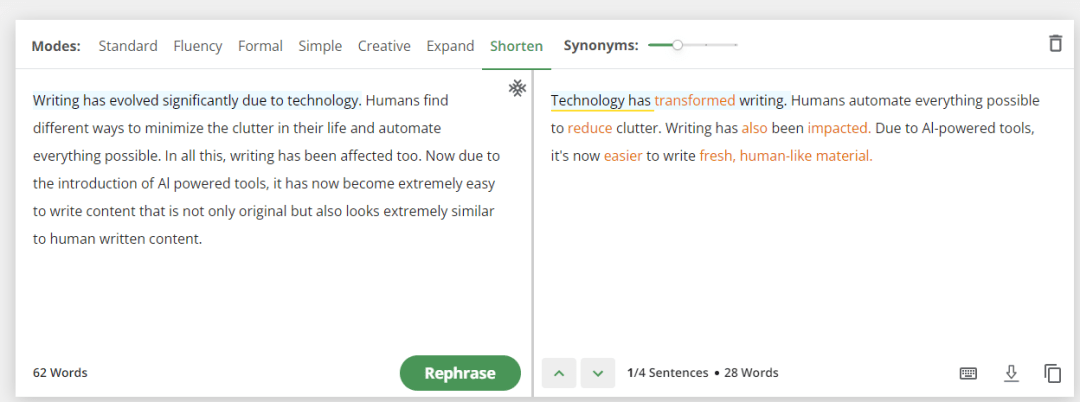Click the snowflake freeze words icon

[517, 88]
